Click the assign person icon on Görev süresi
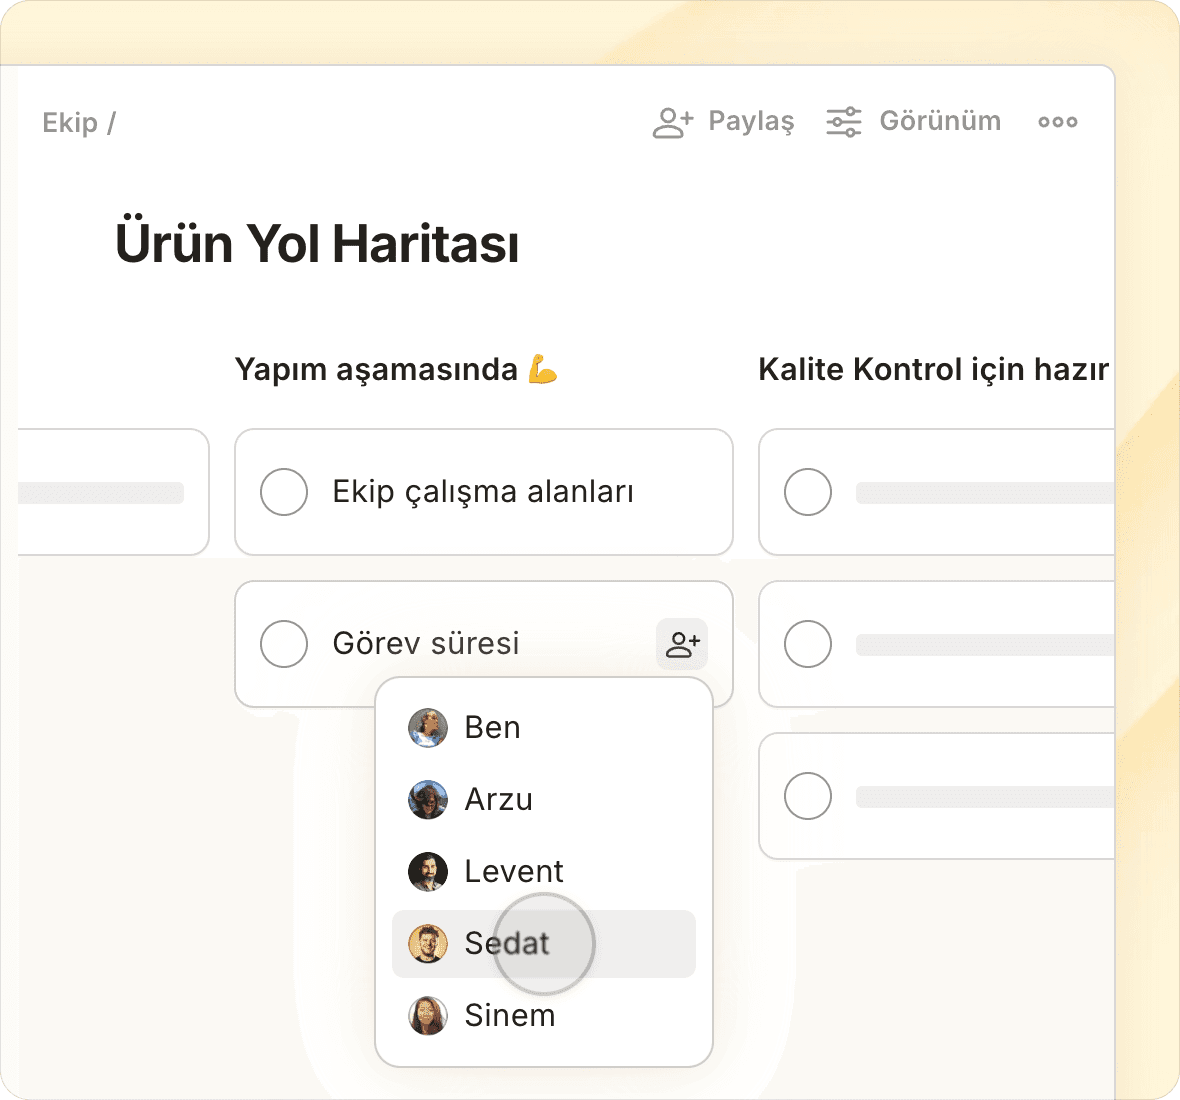 click(682, 644)
